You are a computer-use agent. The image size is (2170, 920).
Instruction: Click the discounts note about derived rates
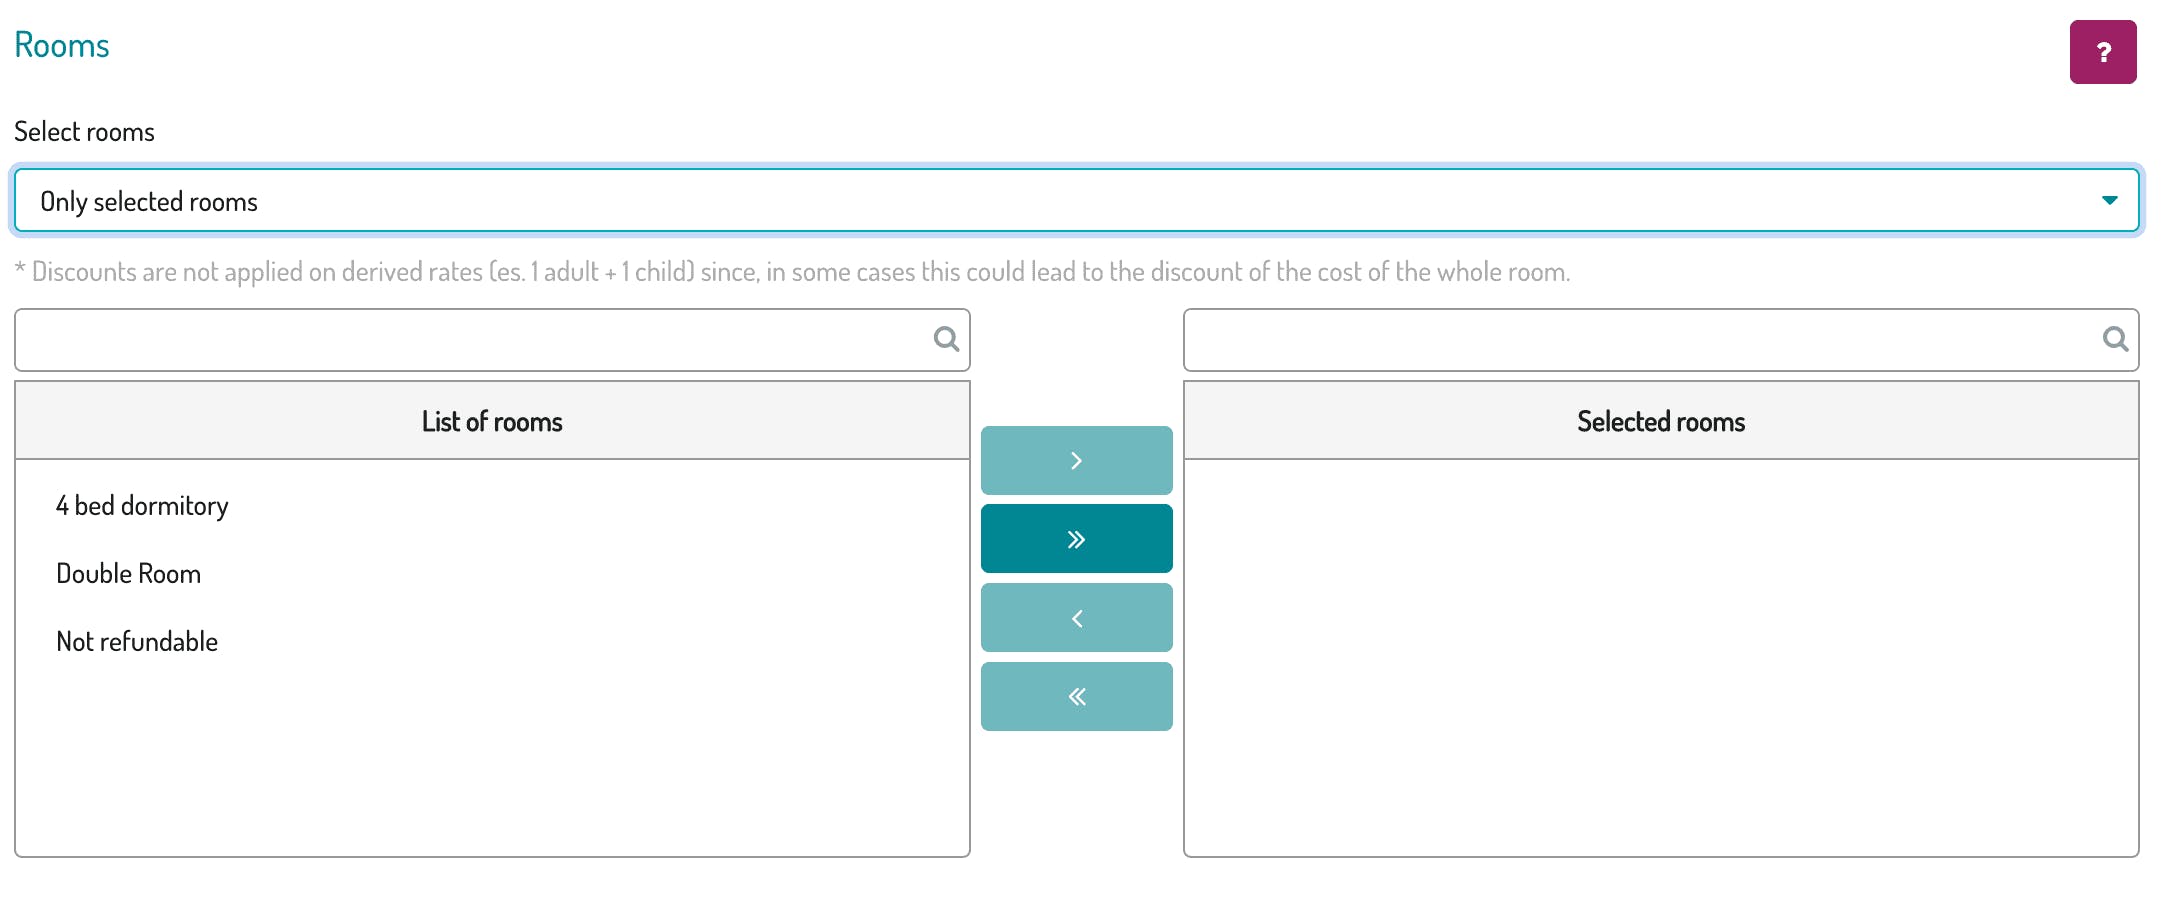(x=792, y=272)
